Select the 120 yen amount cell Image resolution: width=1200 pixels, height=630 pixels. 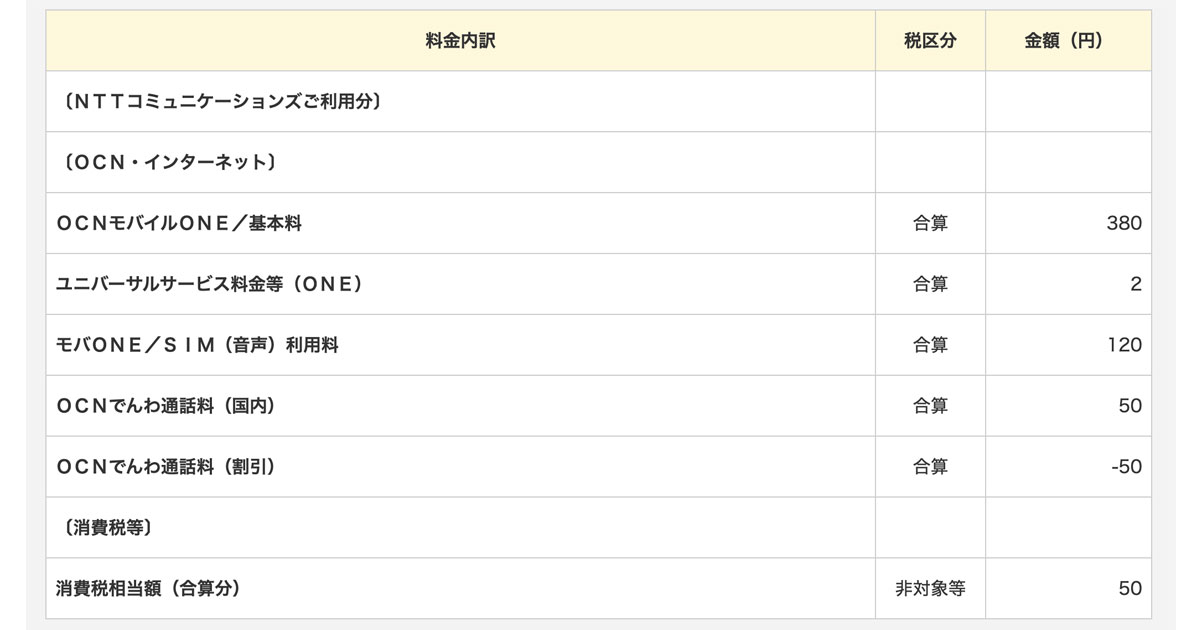1123,345
